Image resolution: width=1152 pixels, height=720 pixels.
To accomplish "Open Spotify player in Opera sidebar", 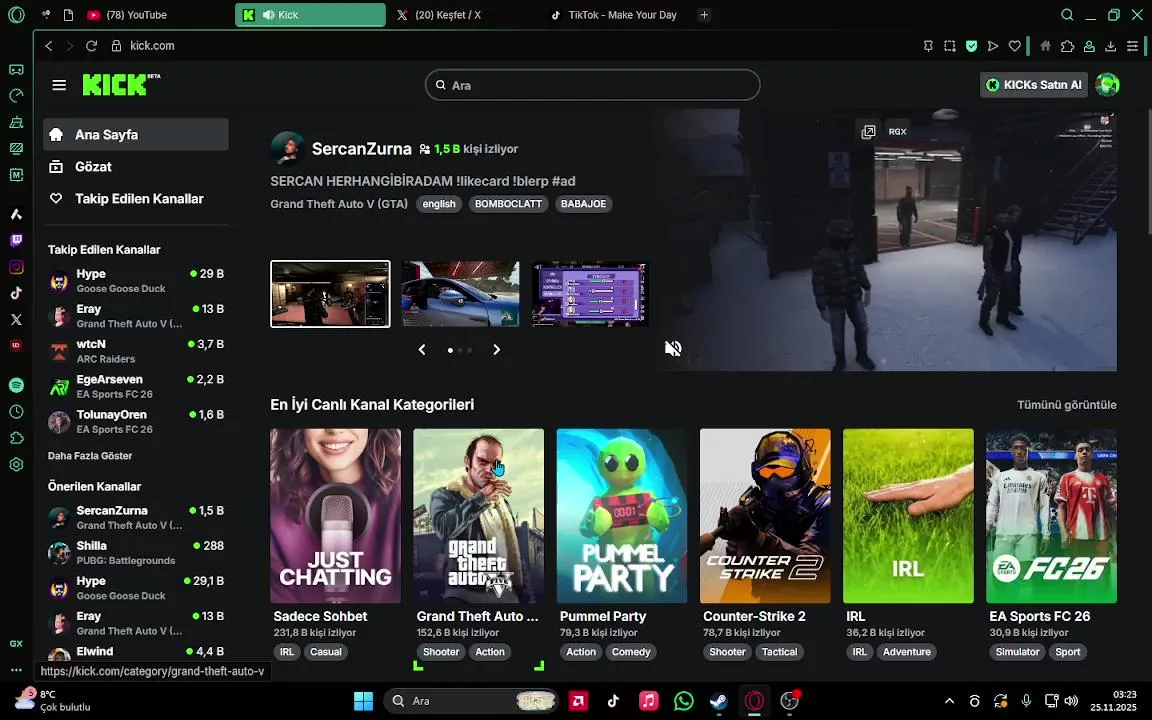I will [x=16, y=385].
